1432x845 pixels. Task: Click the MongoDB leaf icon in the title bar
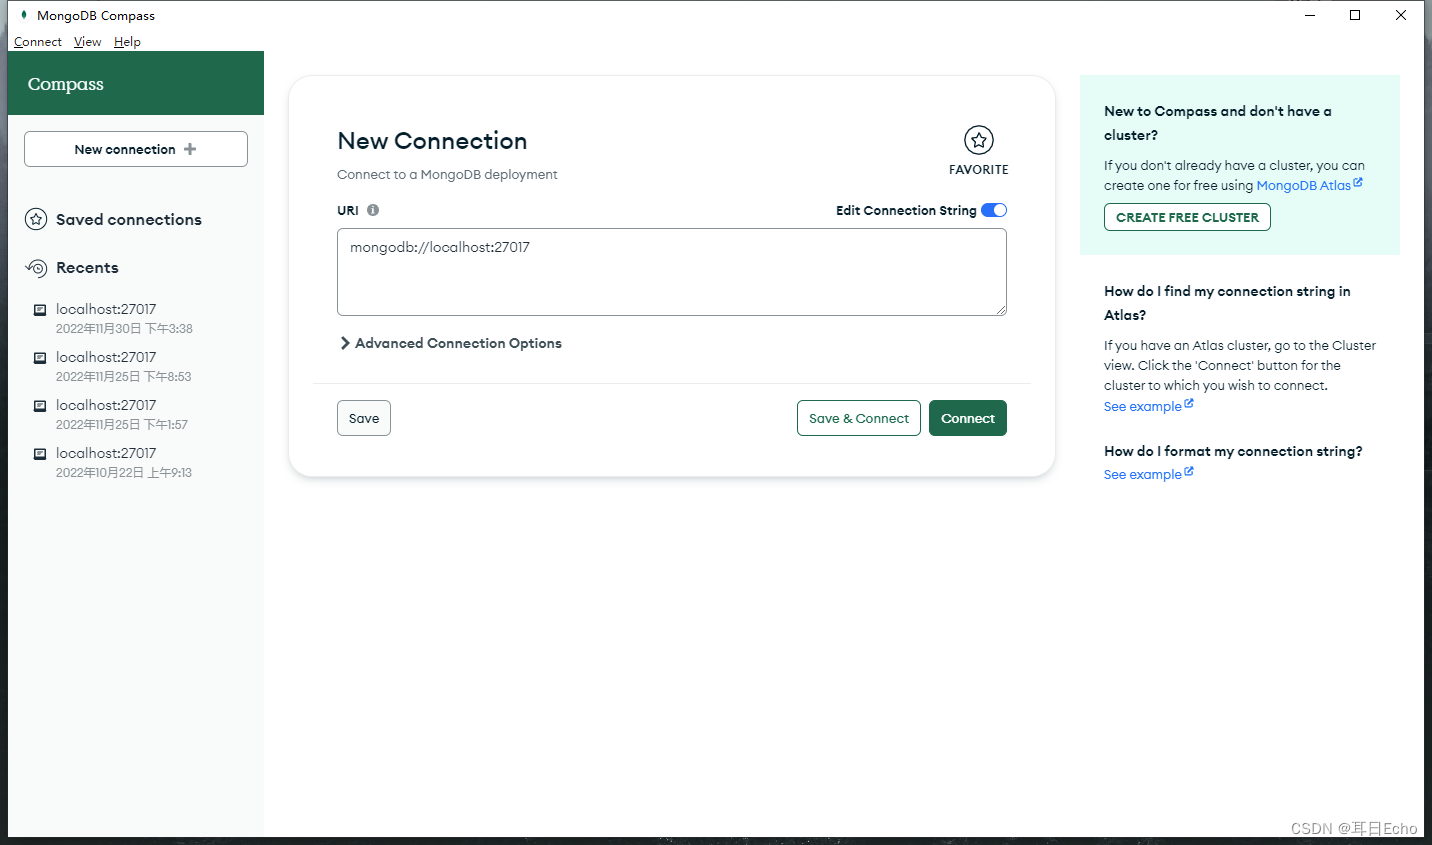pos(24,15)
